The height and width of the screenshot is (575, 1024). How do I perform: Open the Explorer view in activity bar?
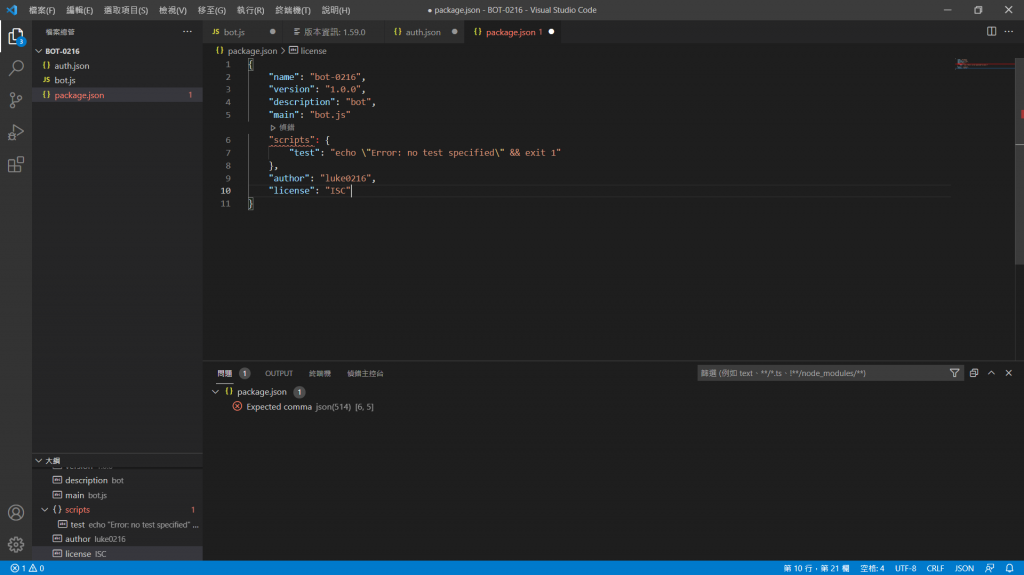[16, 37]
